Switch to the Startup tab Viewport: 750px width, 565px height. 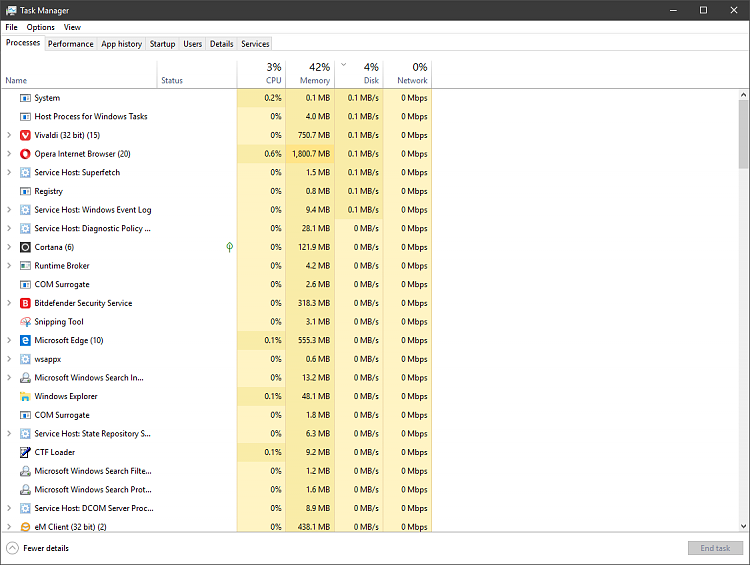(x=163, y=44)
